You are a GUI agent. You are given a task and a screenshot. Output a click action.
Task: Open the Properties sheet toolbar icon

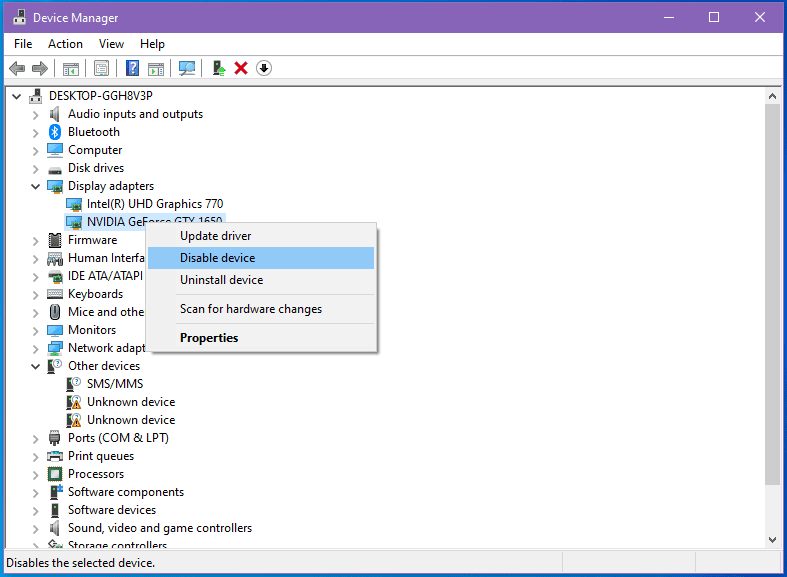(101, 68)
